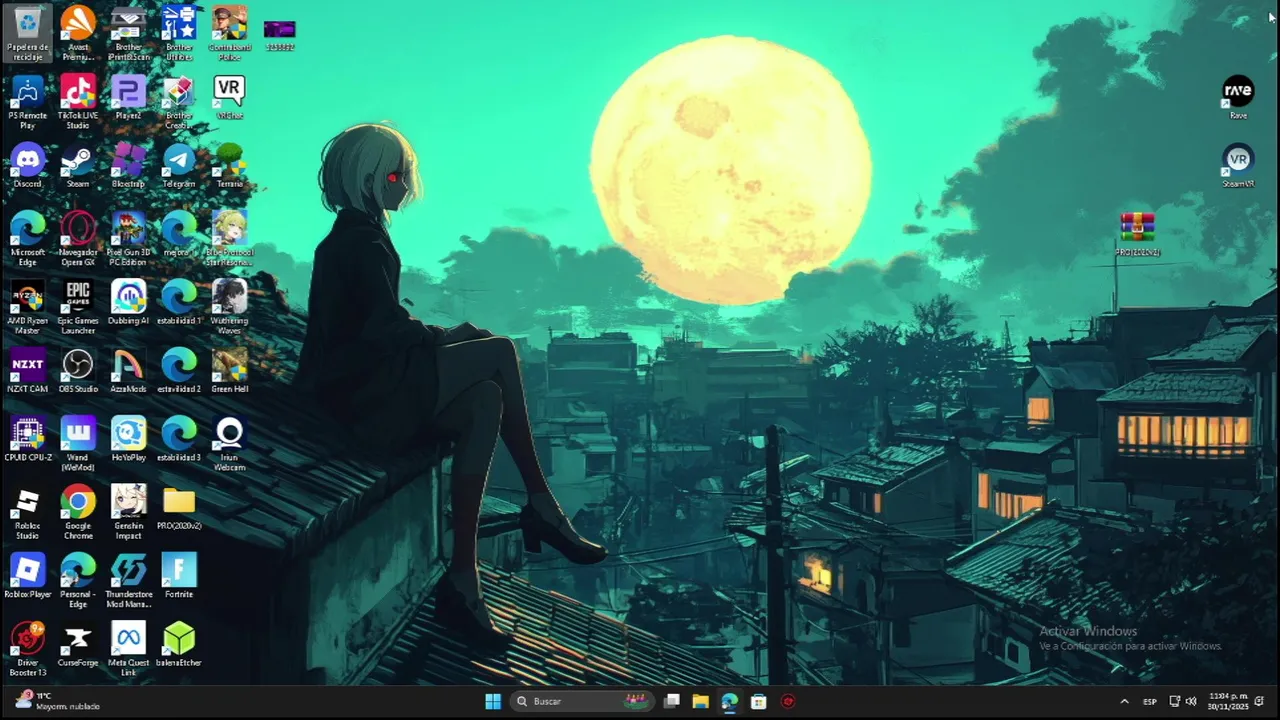Open AMD Ryzen Master shortcut
This screenshot has height=720, width=1280.
tap(28, 306)
